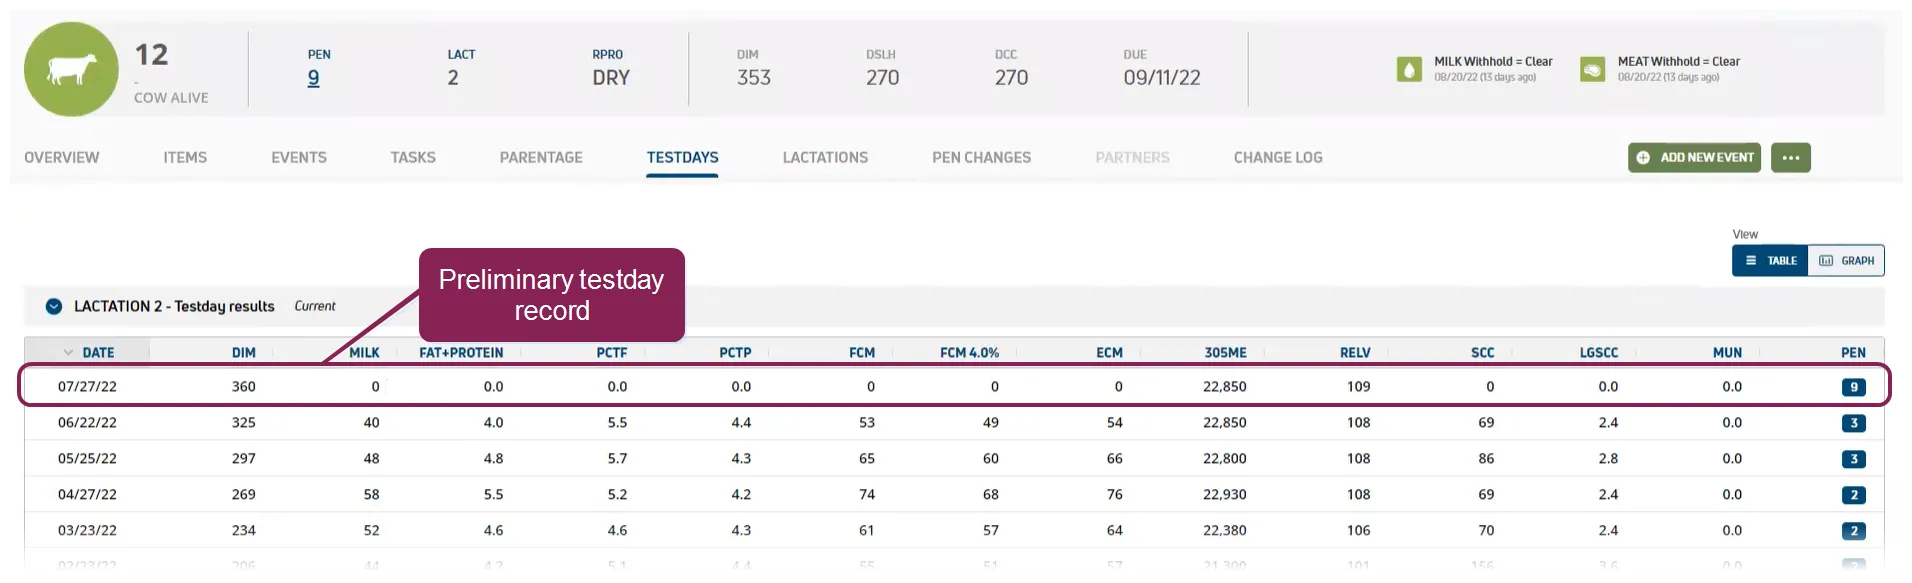Open the TASKS tab
Screen dimensions: 1912x583
(x=413, y=157)
